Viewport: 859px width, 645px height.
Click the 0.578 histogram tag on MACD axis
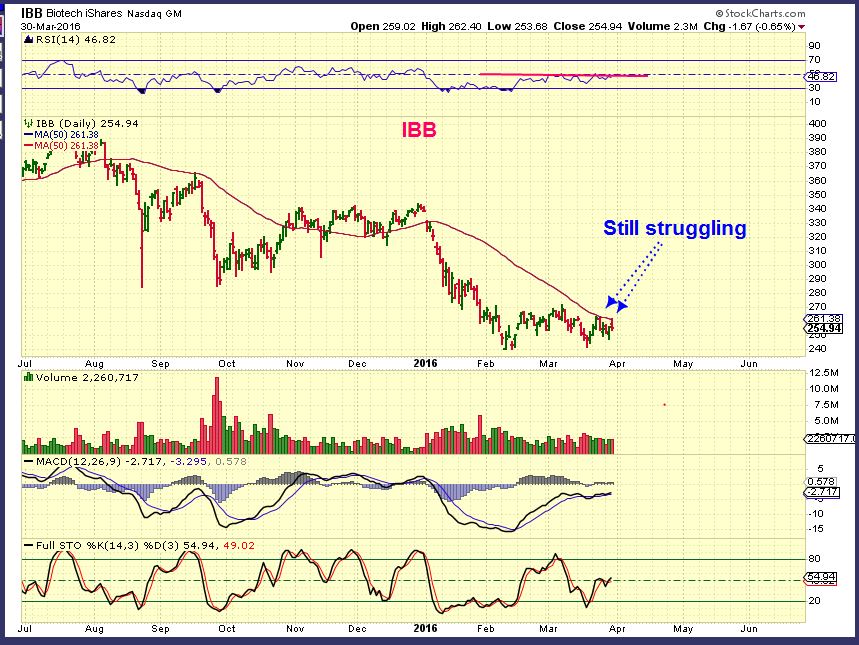coord(821,482)
